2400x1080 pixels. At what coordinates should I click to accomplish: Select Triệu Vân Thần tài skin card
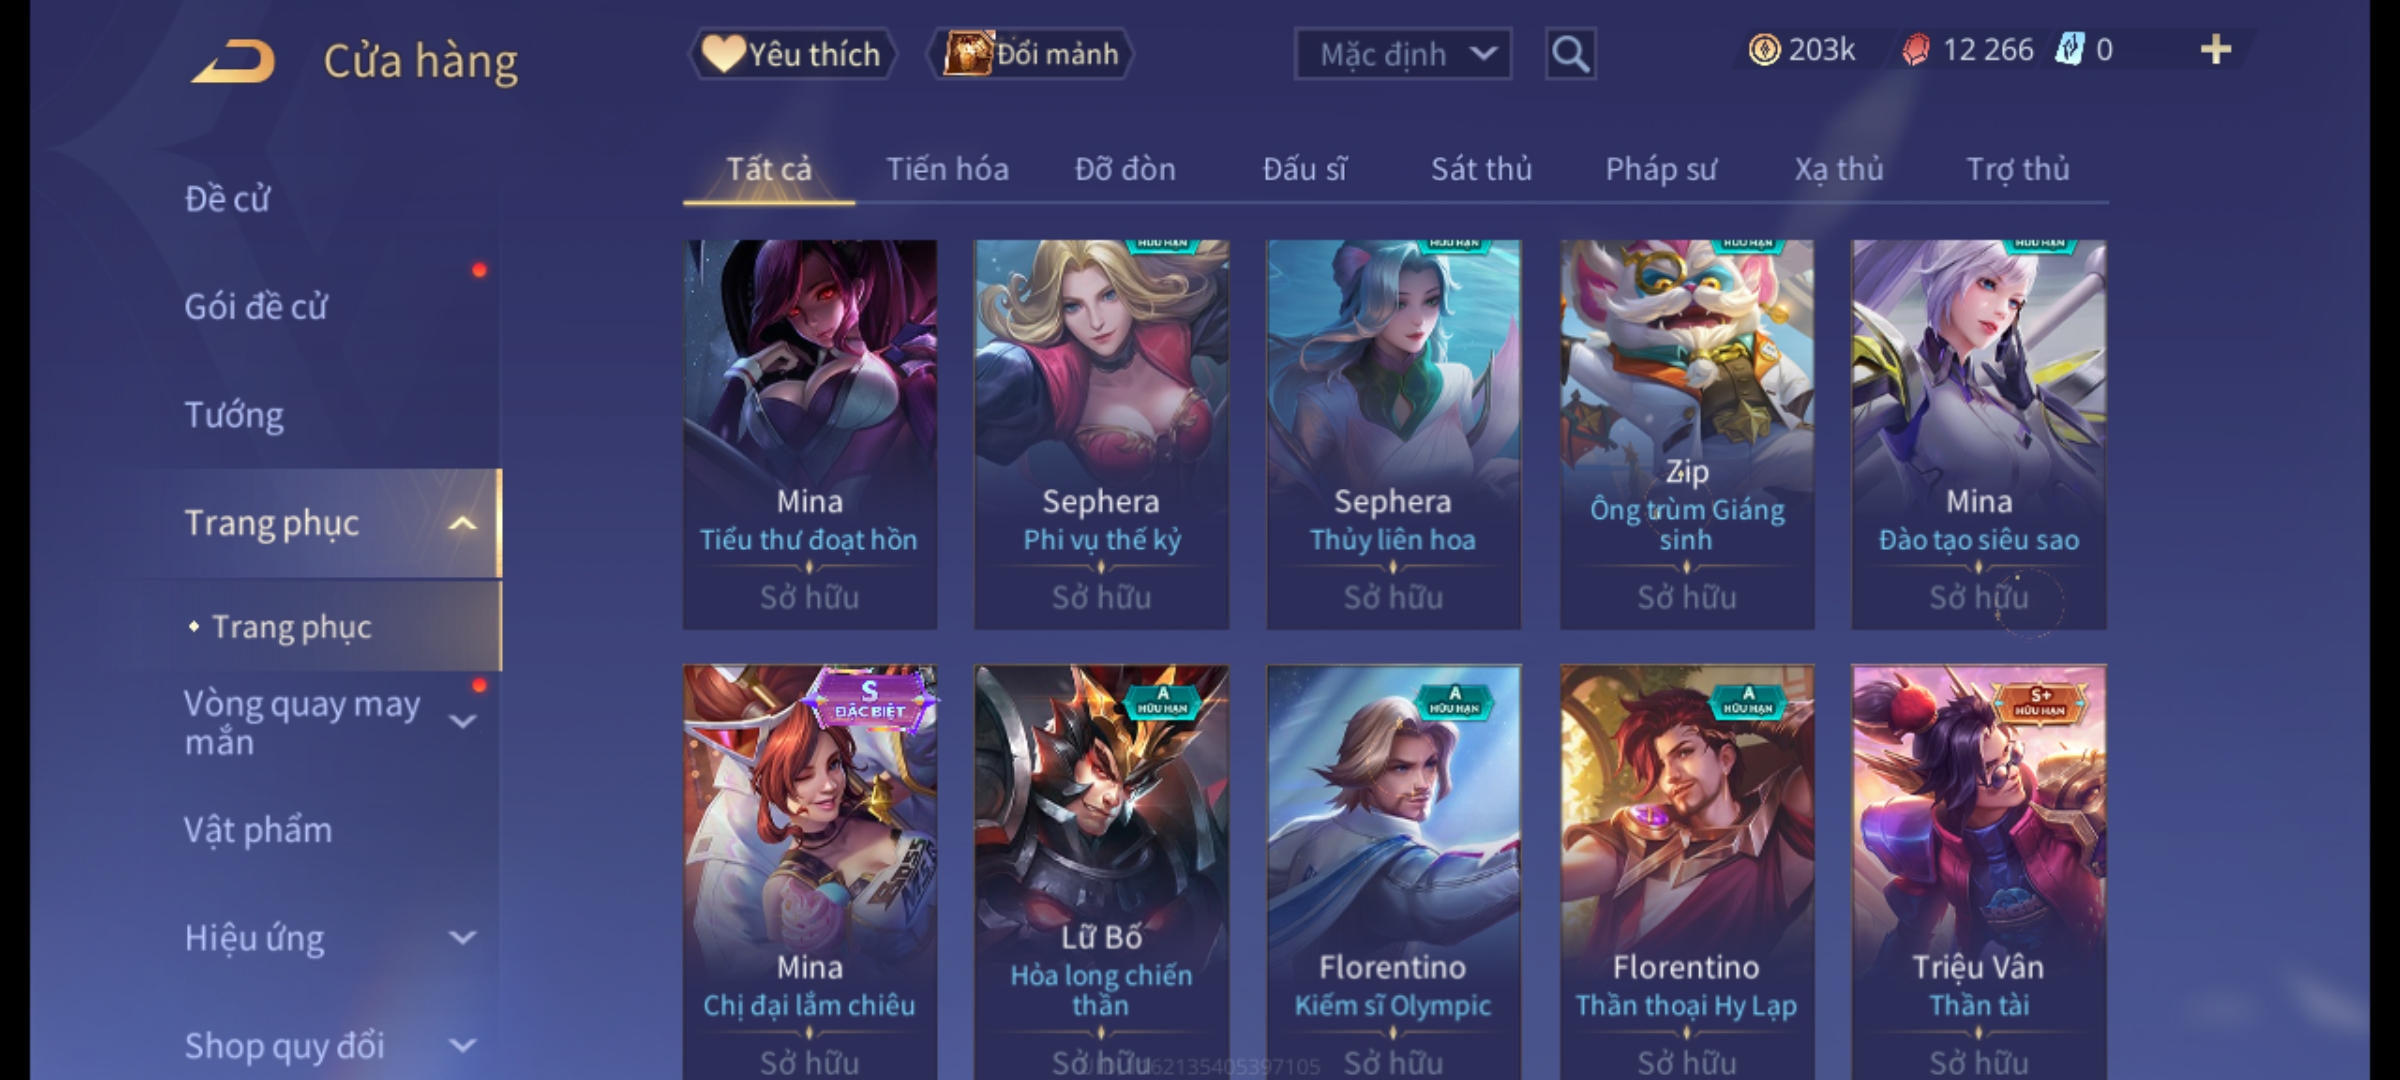pyautogui.click(x=1979, y=872)
